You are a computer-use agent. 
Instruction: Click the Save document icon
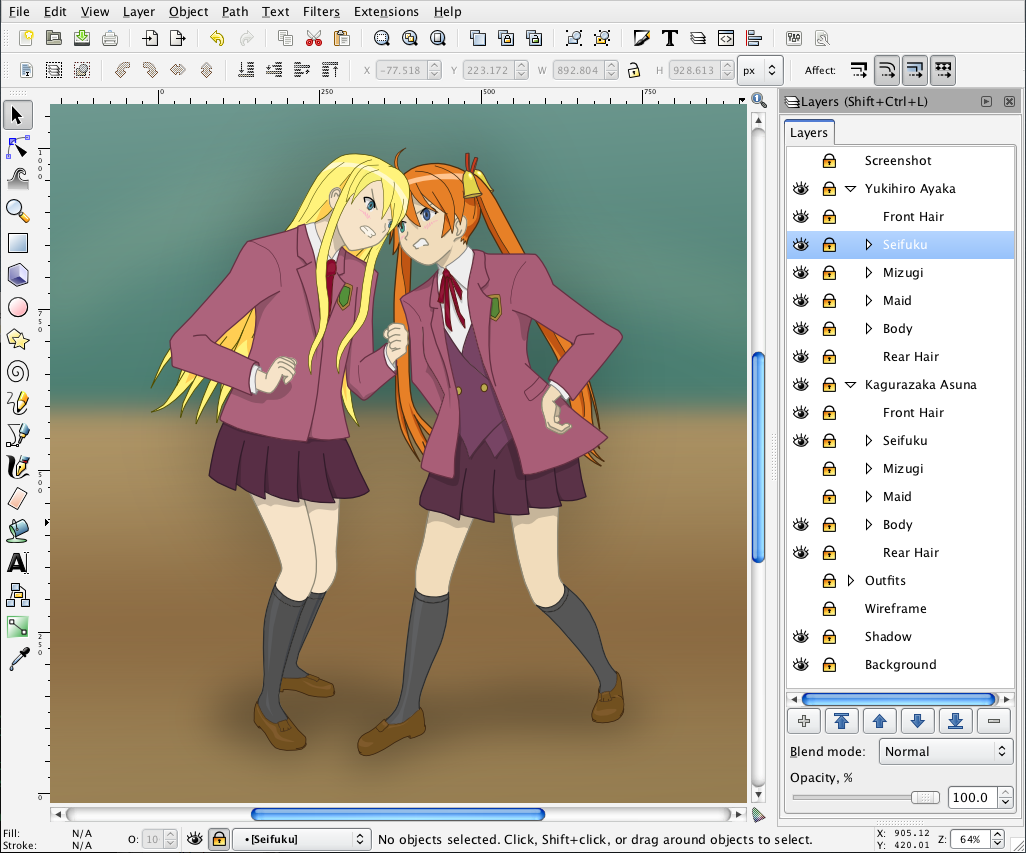coord(82,38)
